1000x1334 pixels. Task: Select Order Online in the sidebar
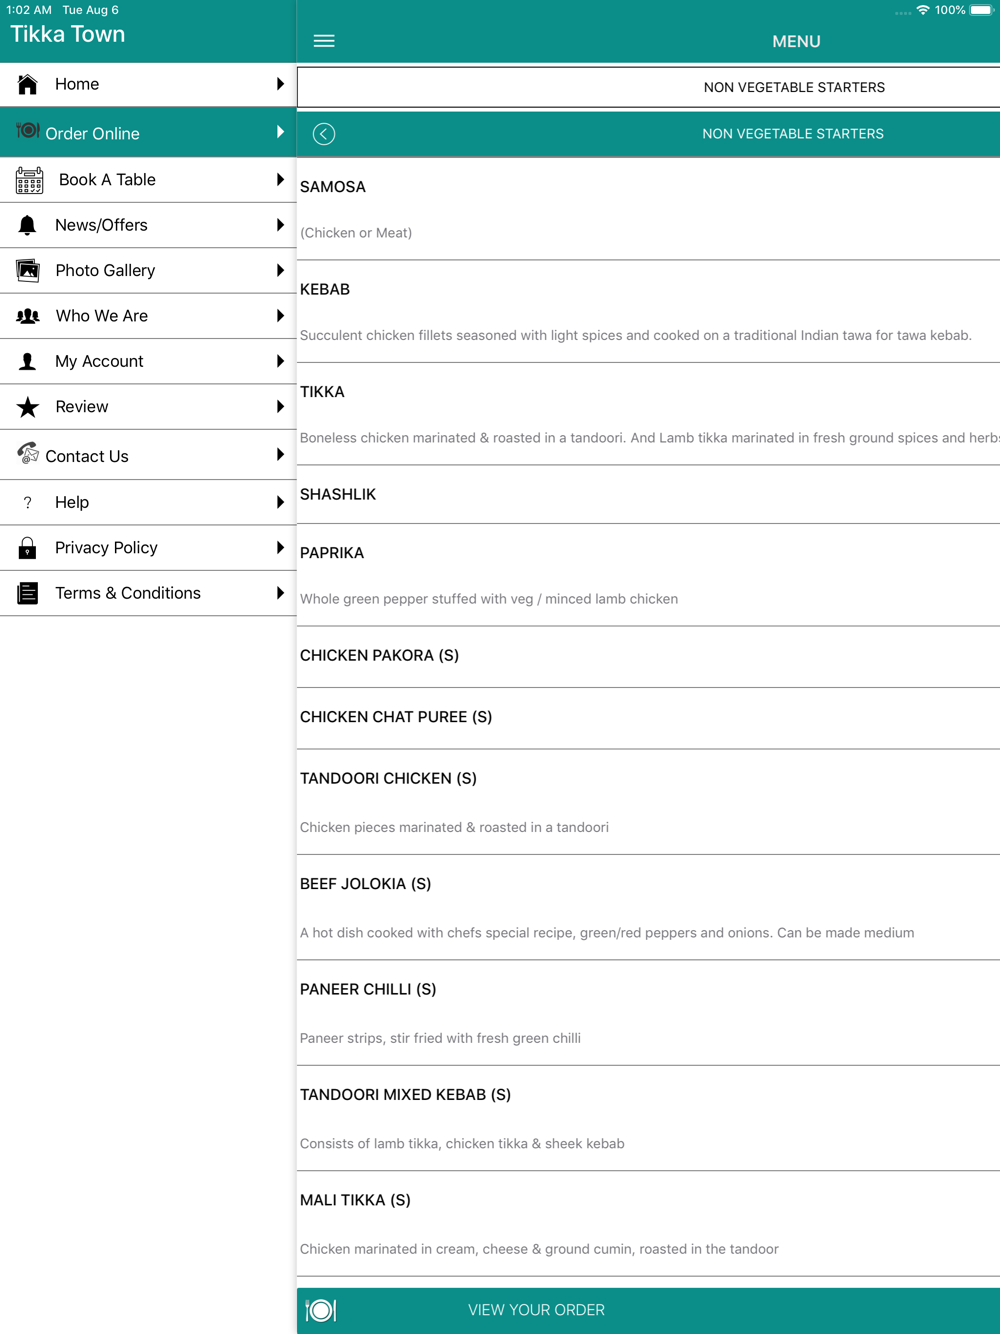point(93,133)
